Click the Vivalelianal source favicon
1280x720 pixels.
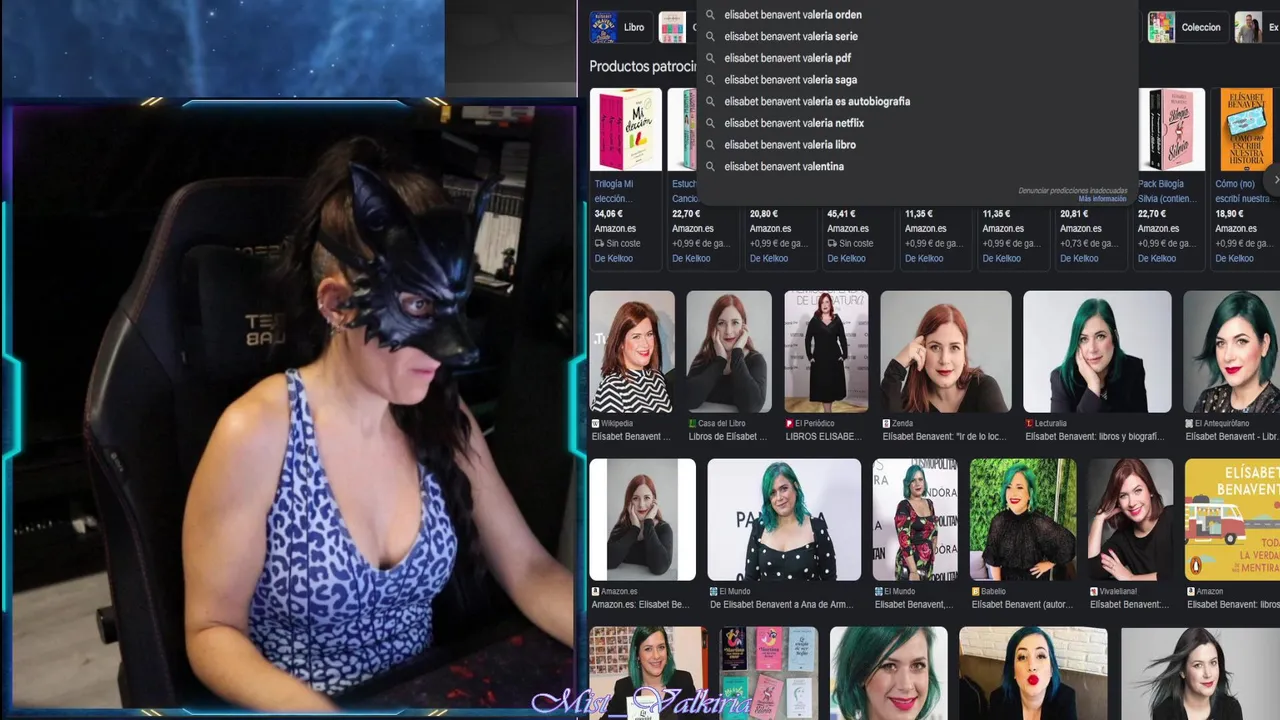(x=1093, y=592)
